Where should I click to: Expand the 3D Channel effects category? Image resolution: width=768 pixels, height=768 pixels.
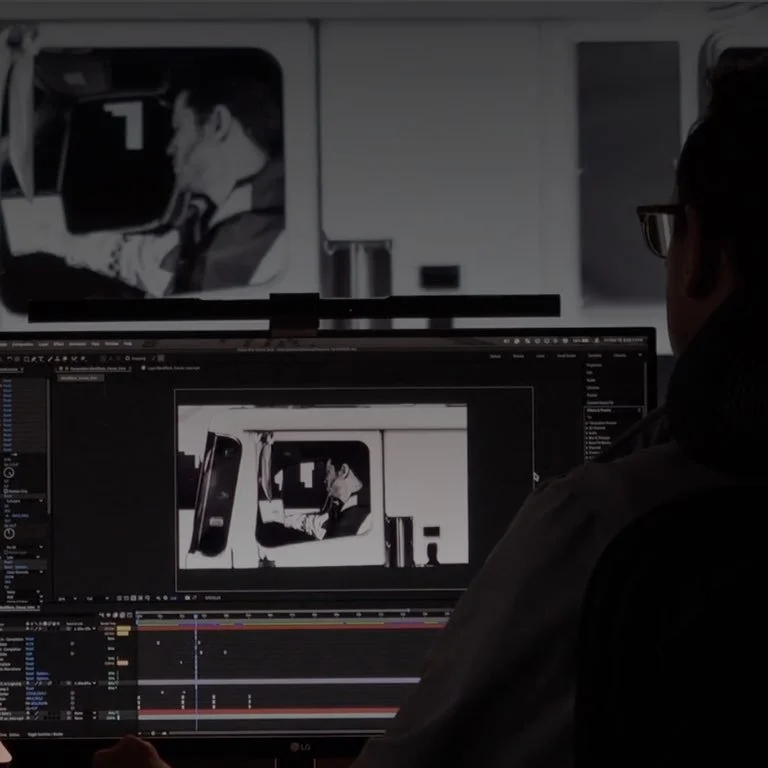(586, 428)
